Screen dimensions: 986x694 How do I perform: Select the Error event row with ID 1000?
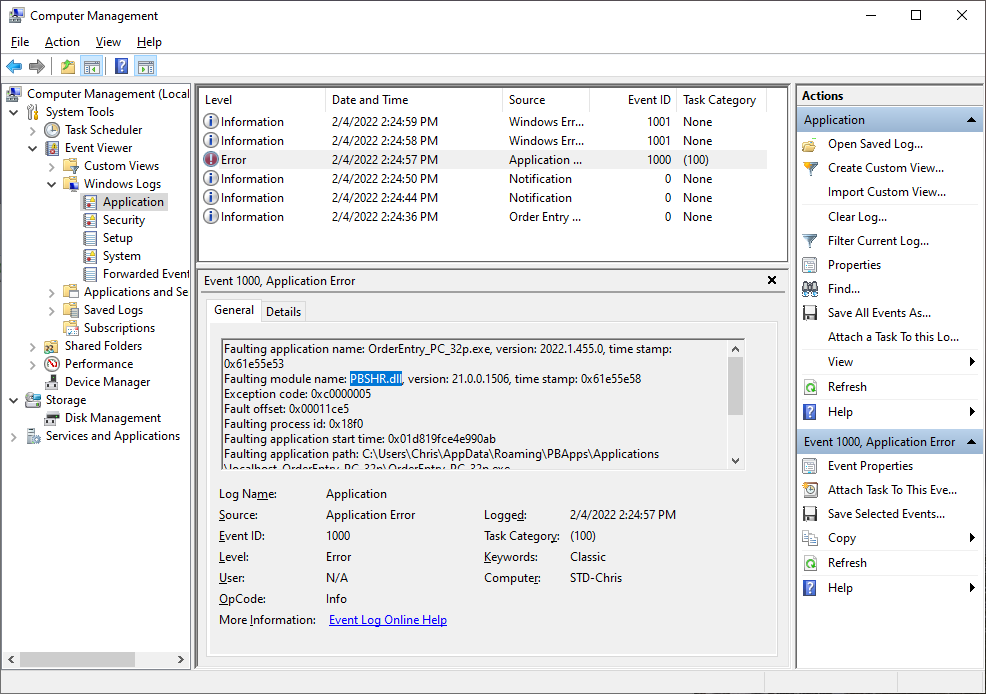coord(482,160)
